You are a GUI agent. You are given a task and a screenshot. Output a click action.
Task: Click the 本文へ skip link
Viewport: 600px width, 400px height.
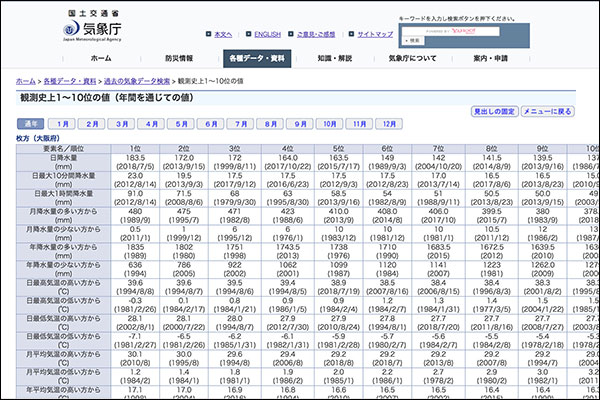tap(222, 34)
